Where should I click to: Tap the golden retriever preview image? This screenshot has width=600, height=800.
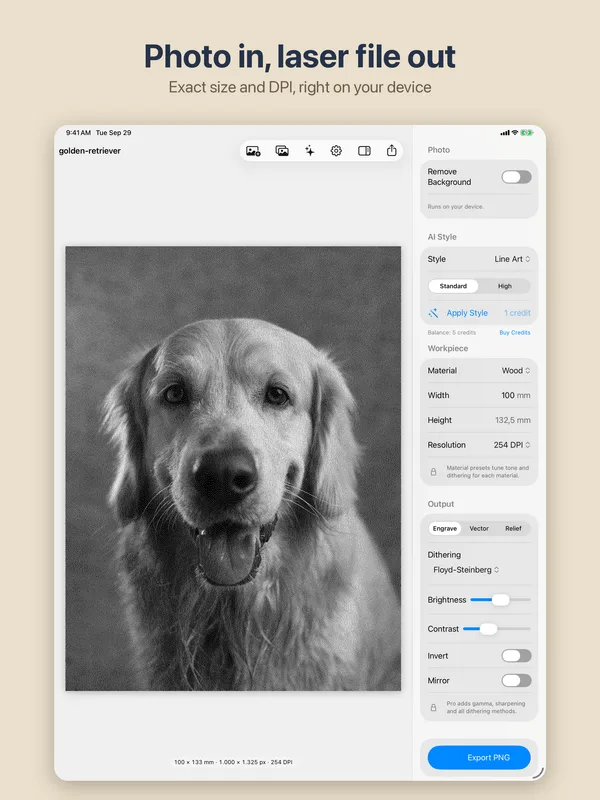click(x=233, y=468)
